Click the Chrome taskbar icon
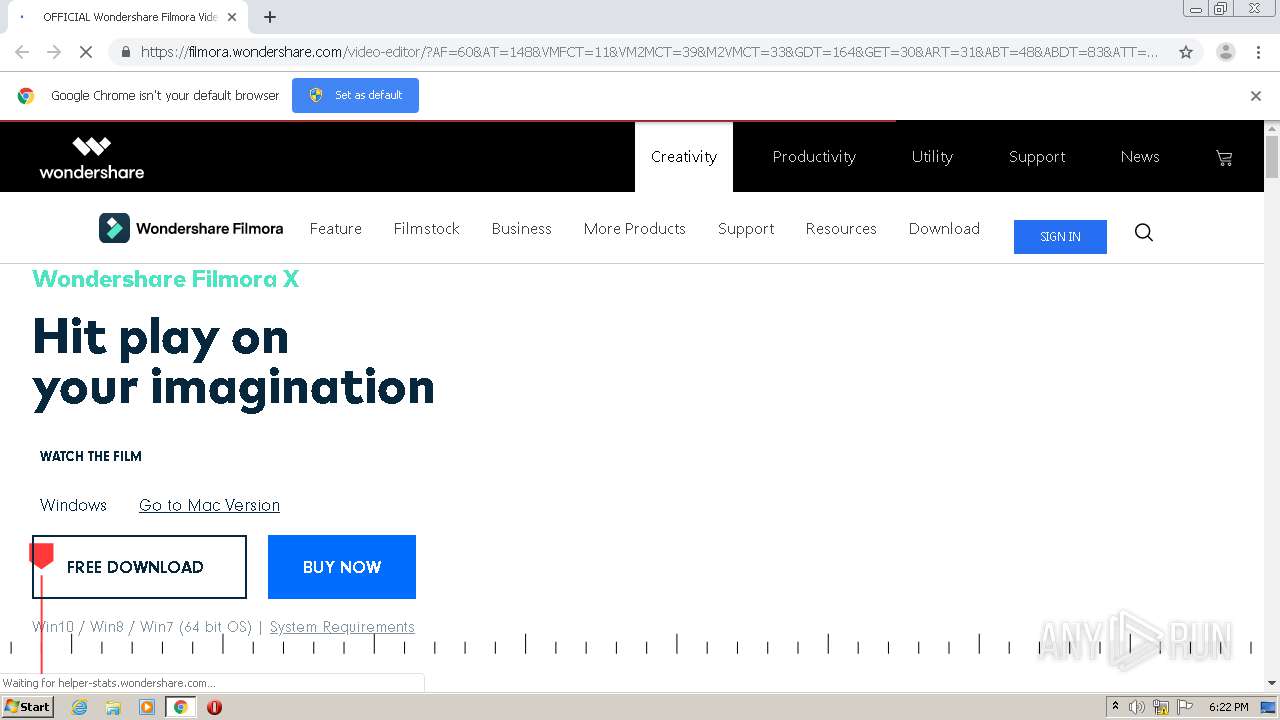1280x720 pixels. click(x=180, y=707)
